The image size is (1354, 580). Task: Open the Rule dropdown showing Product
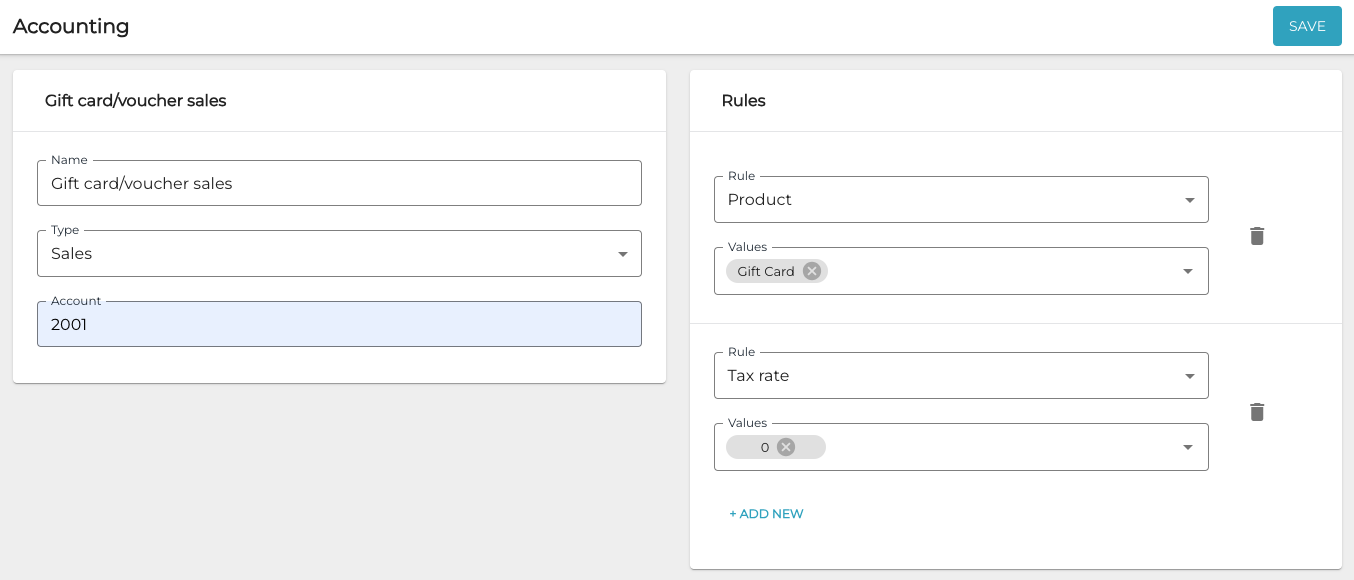(x=960, y=199)
